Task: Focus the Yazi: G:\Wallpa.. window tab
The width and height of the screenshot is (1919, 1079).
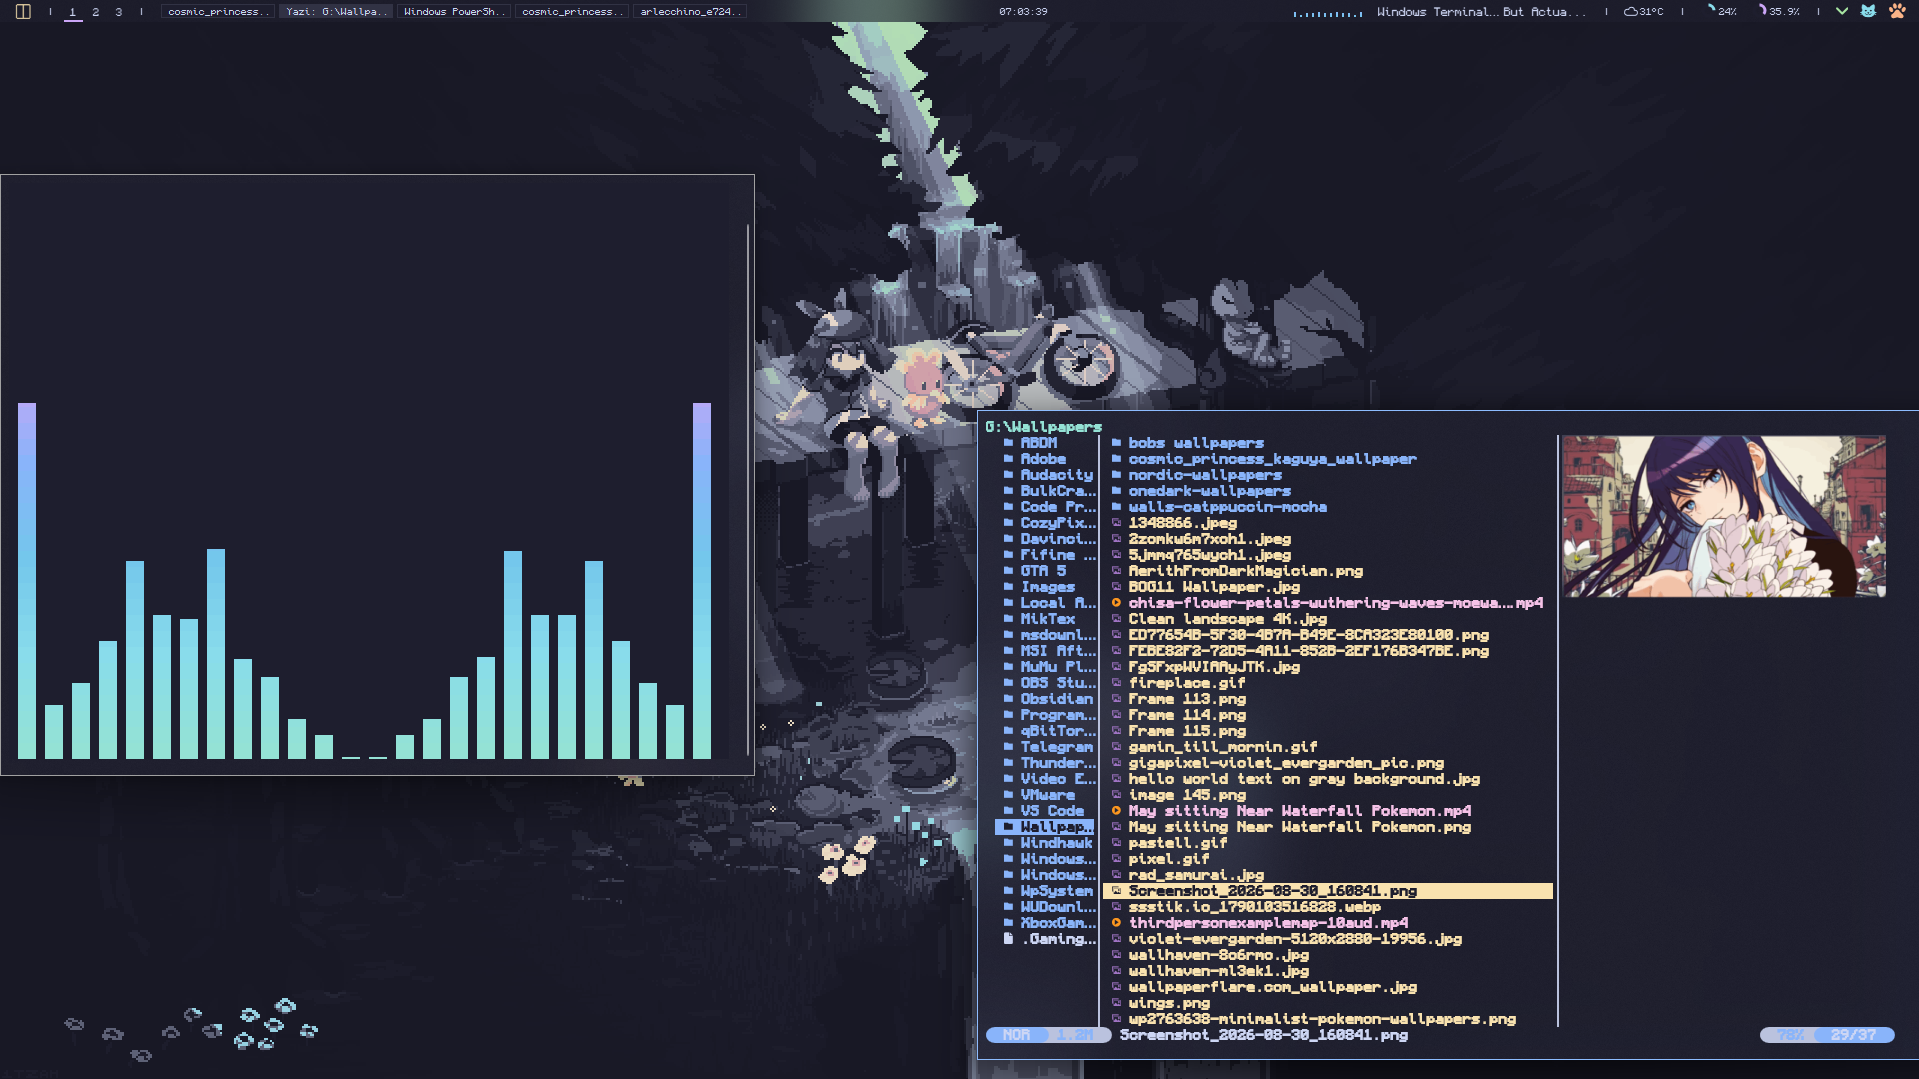Action: coord(334,12)
